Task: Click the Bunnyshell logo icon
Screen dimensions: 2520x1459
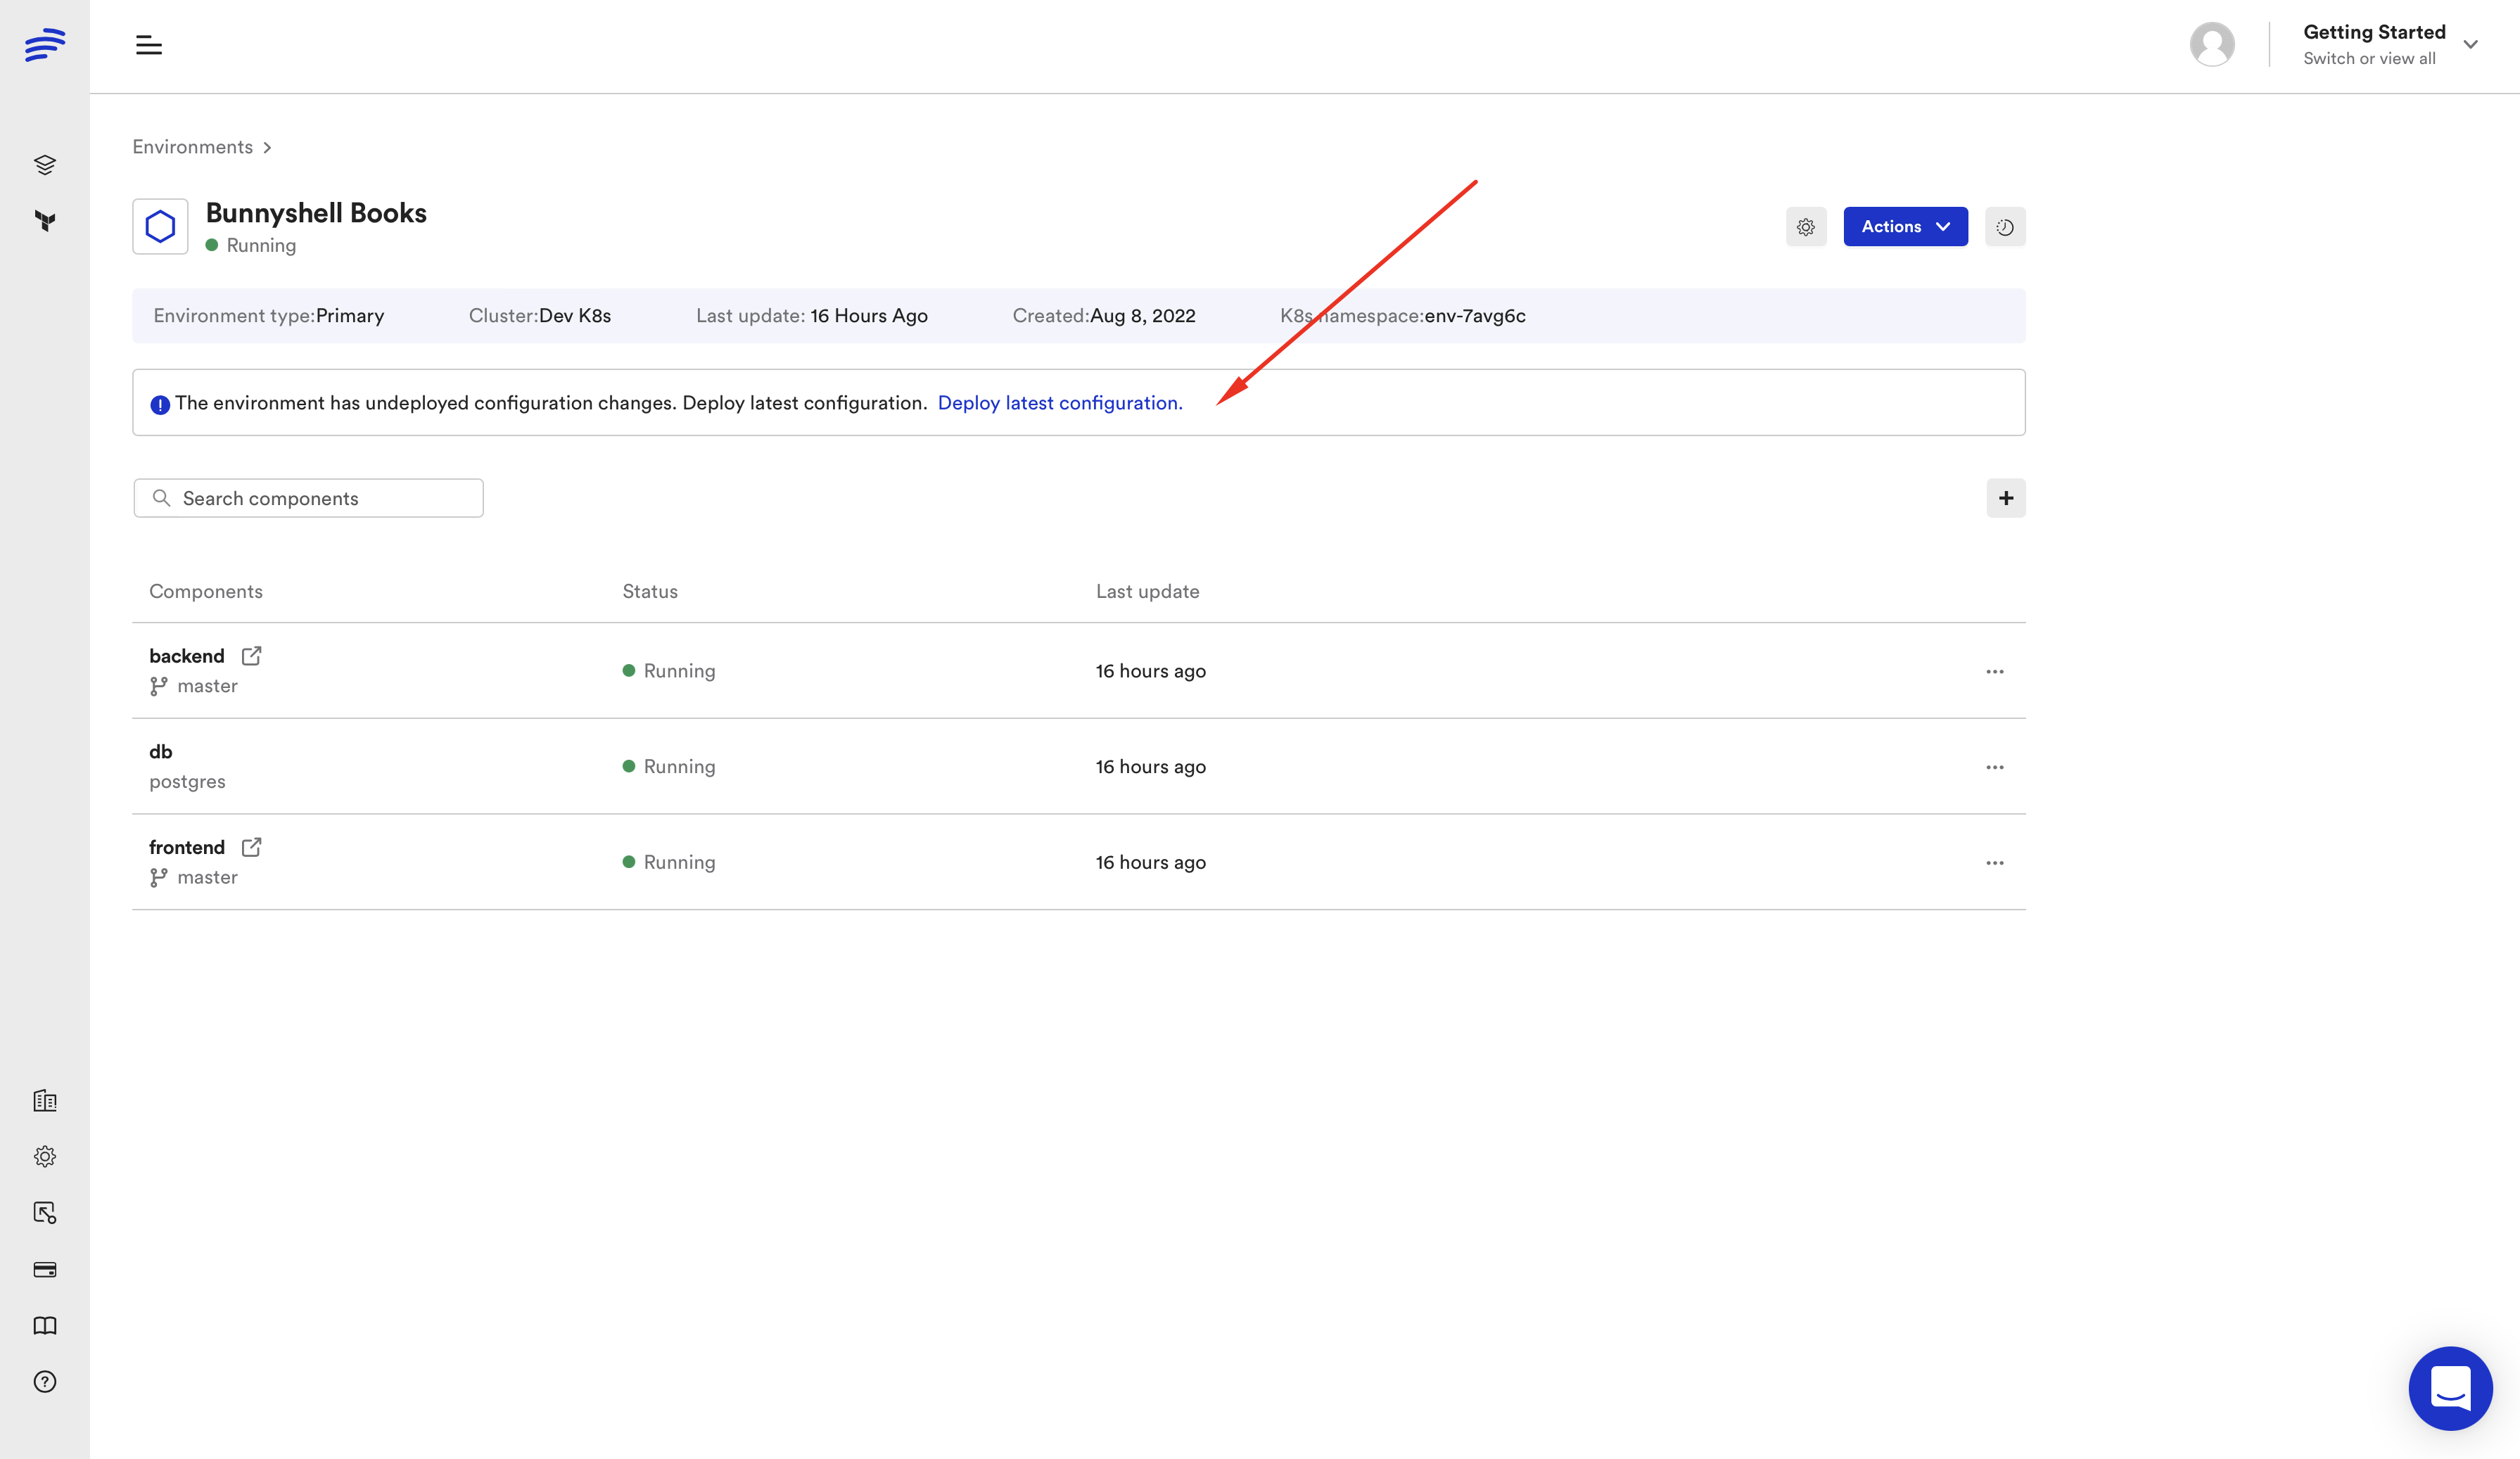Action: click(45, 45)
